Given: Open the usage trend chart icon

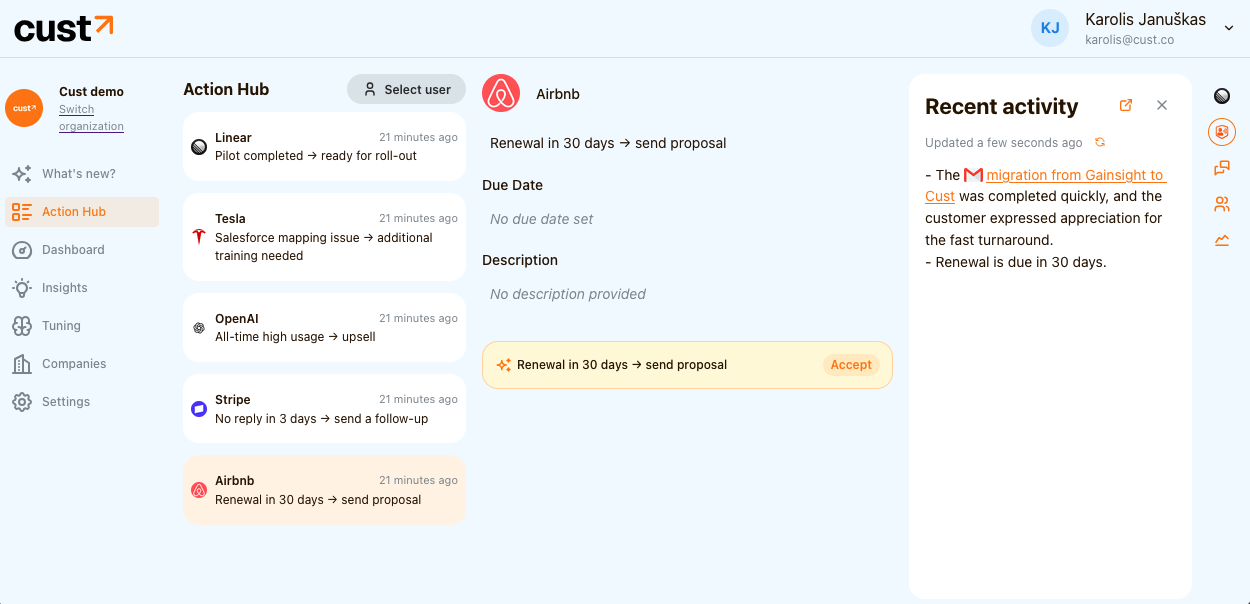Looking at the screenshot, I should [1221, 240].
